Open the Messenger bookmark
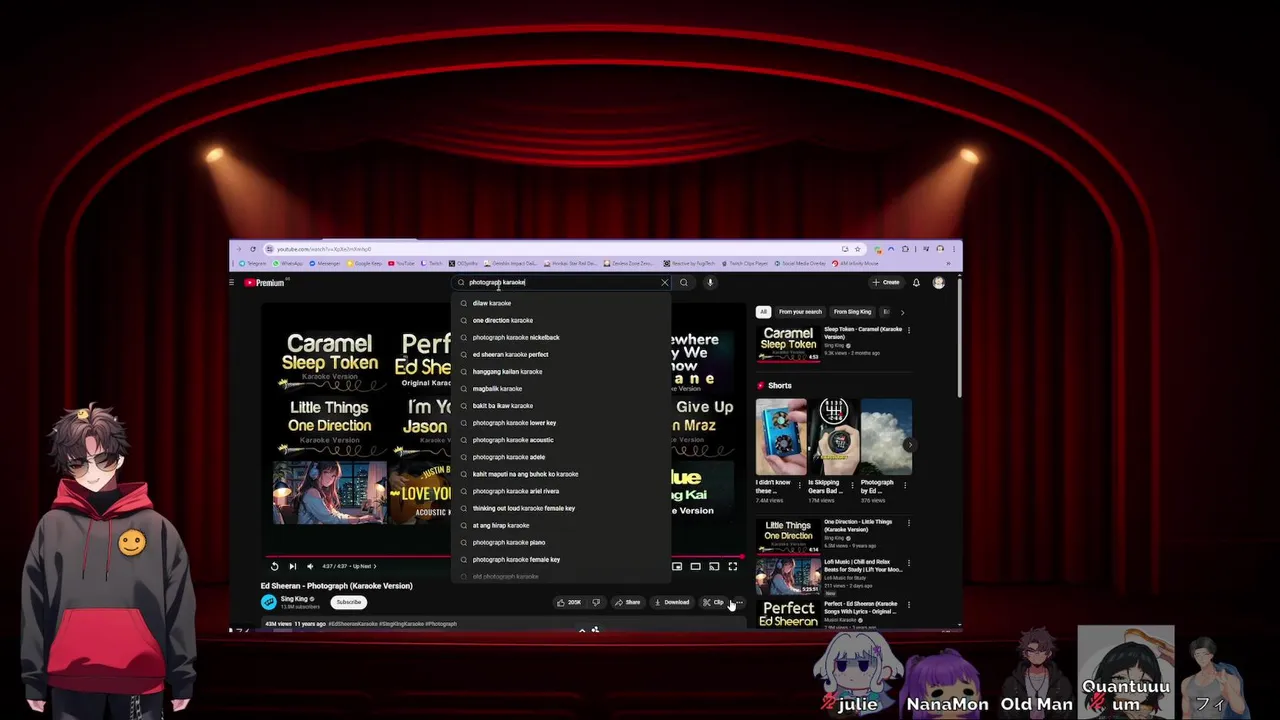The image size is (1280, 720). 326,263
